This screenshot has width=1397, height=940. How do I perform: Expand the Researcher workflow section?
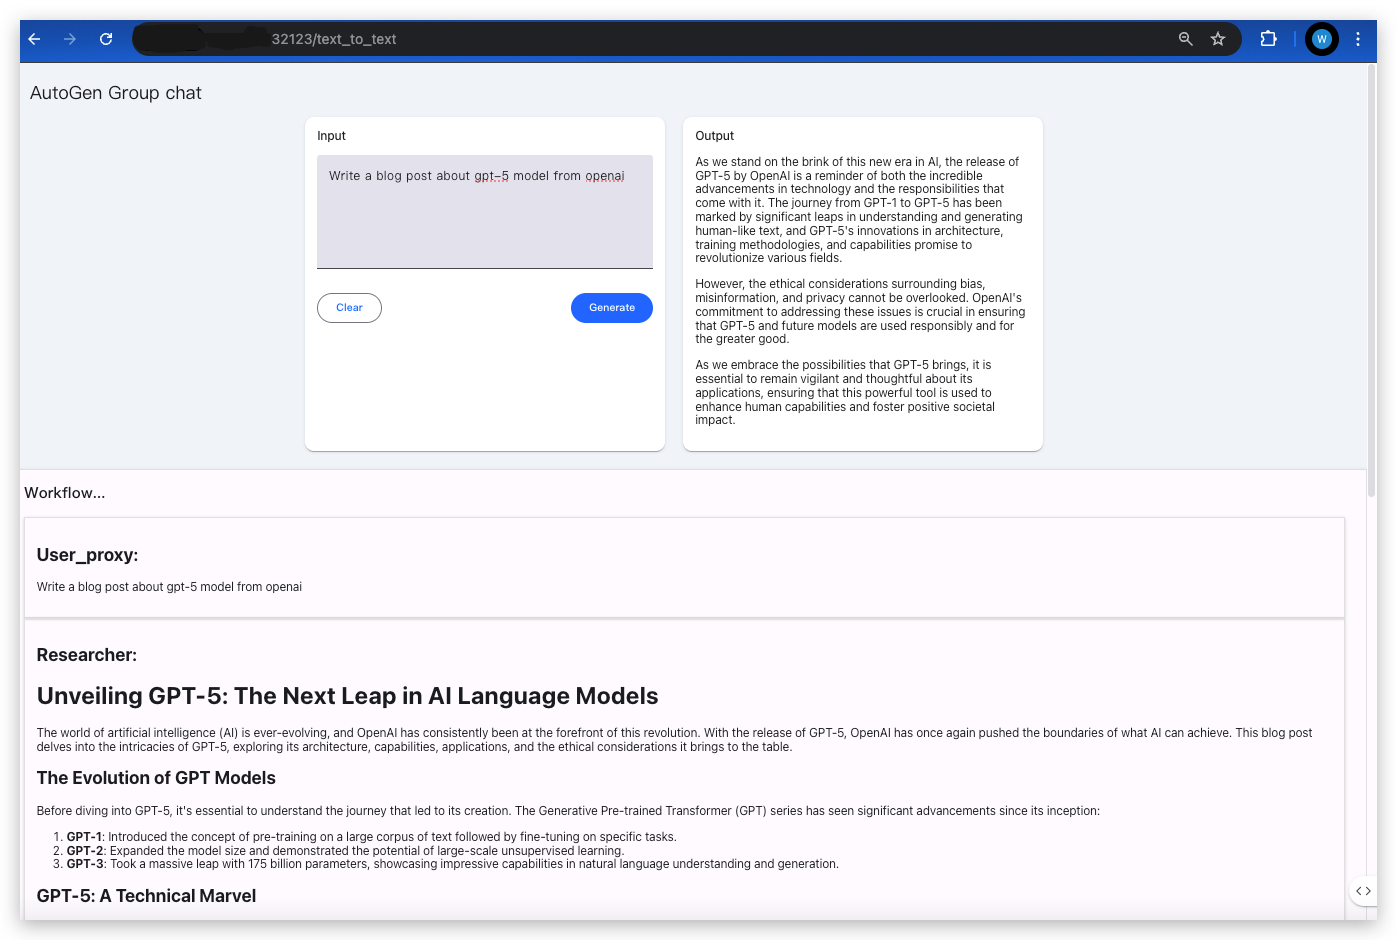[86, 655]
